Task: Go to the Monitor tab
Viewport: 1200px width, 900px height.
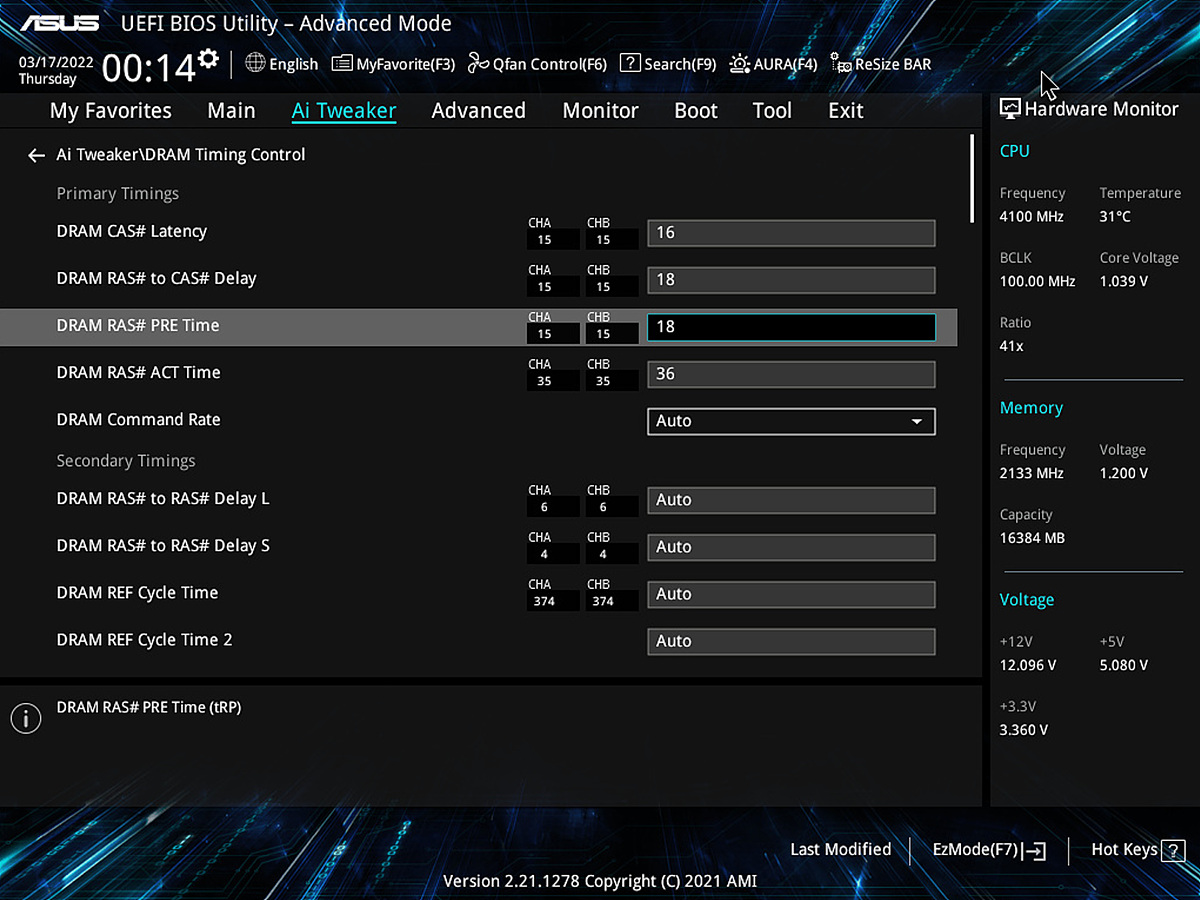Action: tap(600, 111)
